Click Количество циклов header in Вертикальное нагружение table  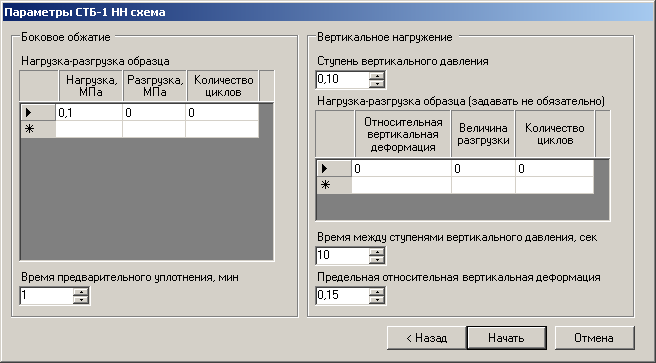[x=555, y=134]
